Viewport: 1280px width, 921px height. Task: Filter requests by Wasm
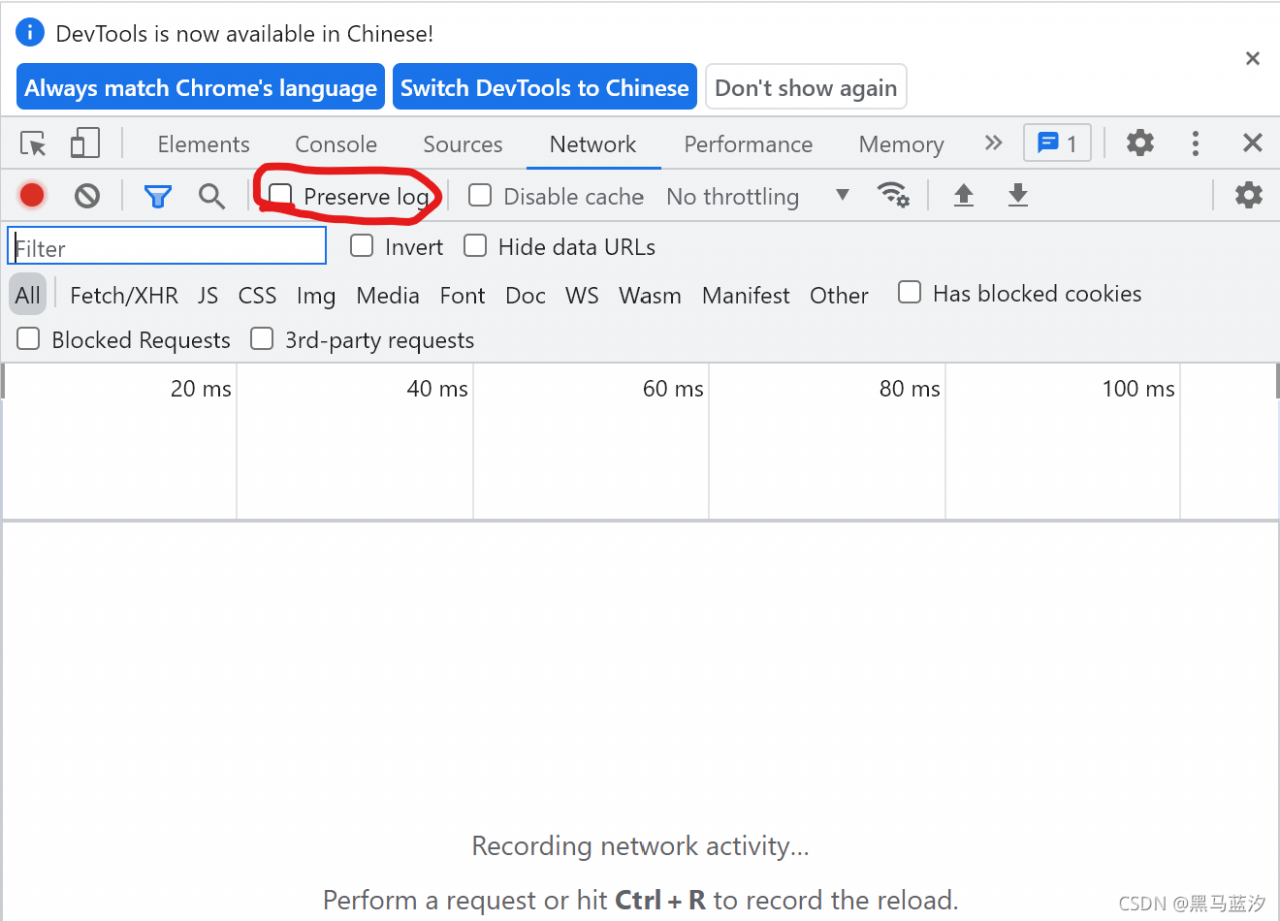[650, 295]
